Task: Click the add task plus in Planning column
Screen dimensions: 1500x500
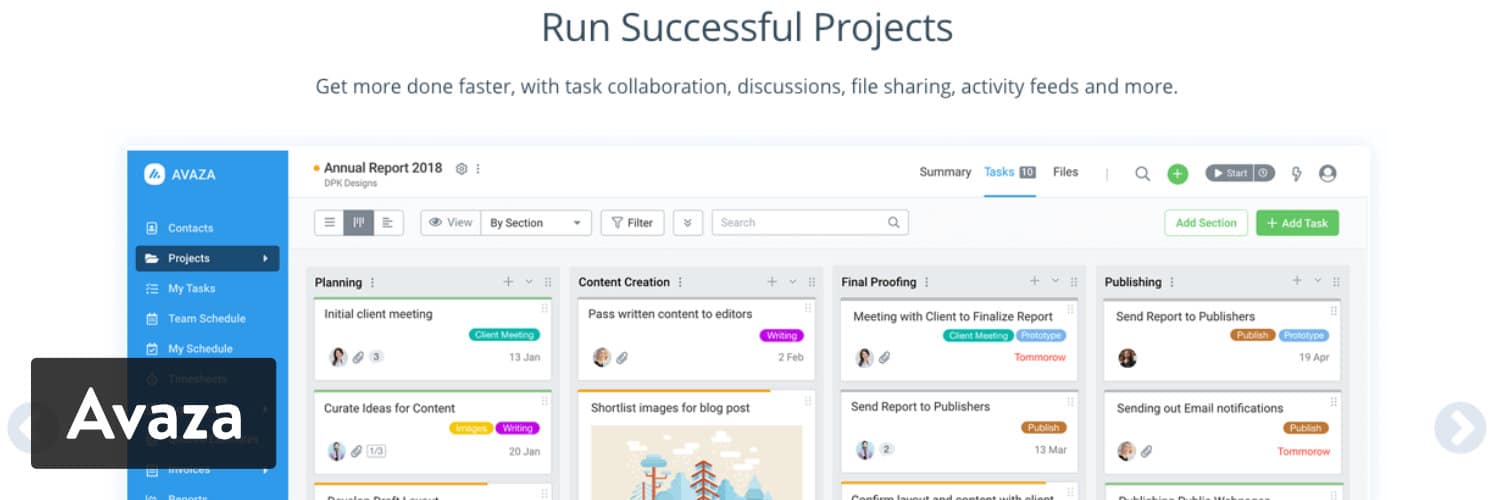Action: tap(508, 282)
